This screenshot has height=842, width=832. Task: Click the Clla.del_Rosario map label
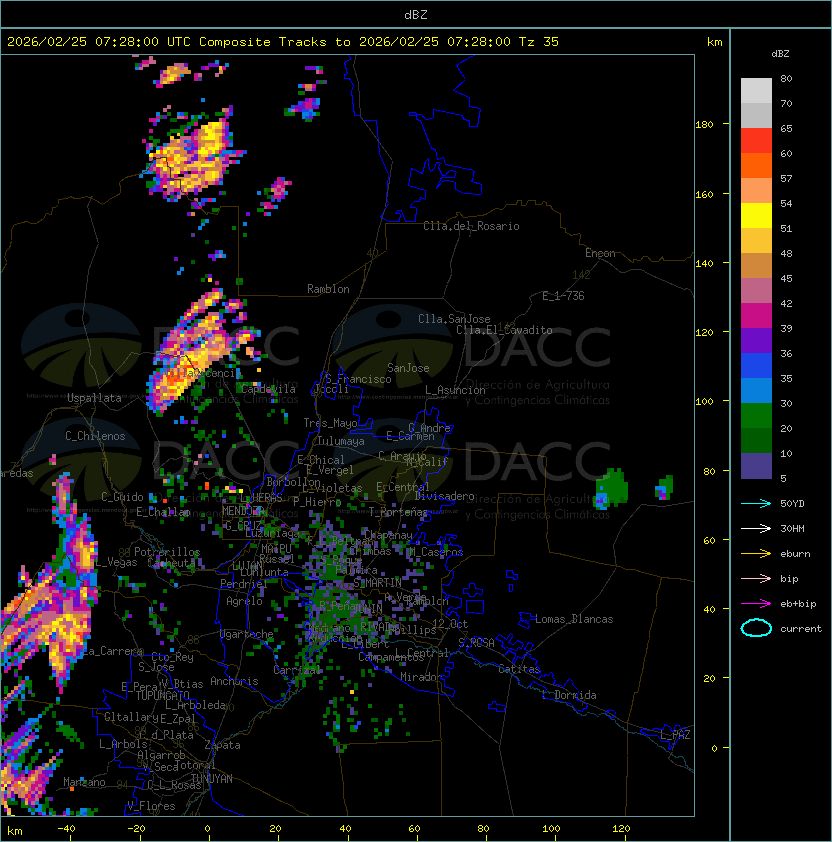click(x=471, y=226)
